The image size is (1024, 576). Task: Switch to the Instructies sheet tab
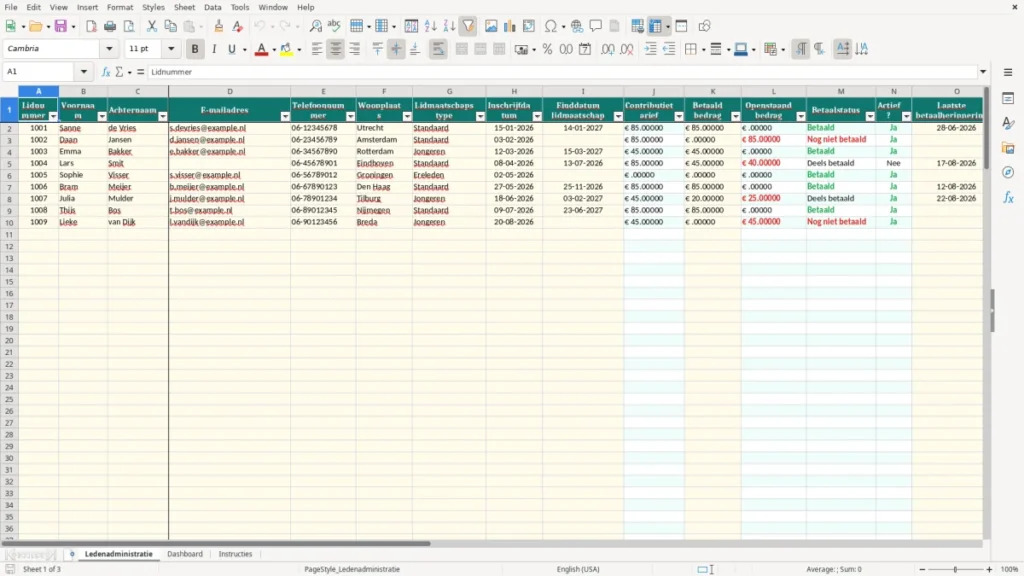click(235, 554)
